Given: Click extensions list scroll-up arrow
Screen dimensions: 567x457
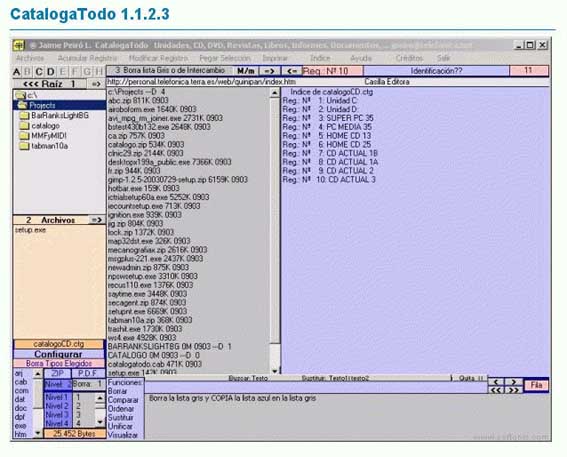Looking at the screenshot, I should [x=38, y=374].
